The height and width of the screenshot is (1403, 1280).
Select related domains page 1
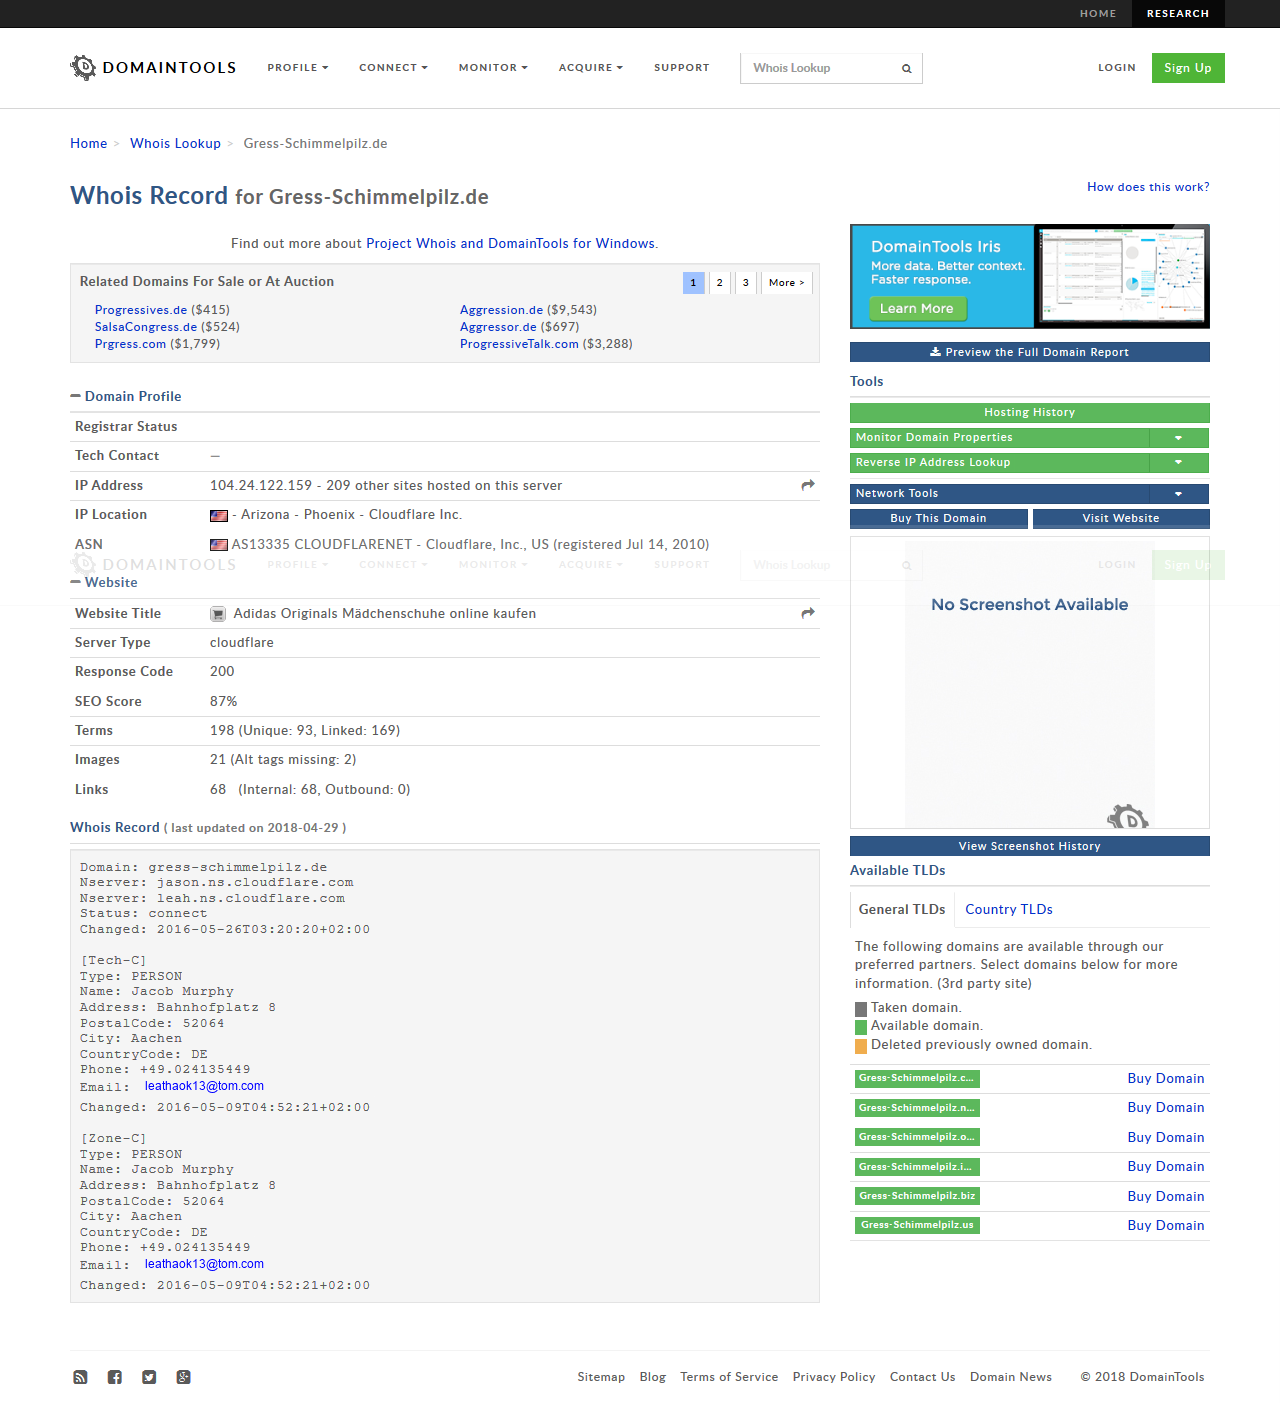[693, 283]
